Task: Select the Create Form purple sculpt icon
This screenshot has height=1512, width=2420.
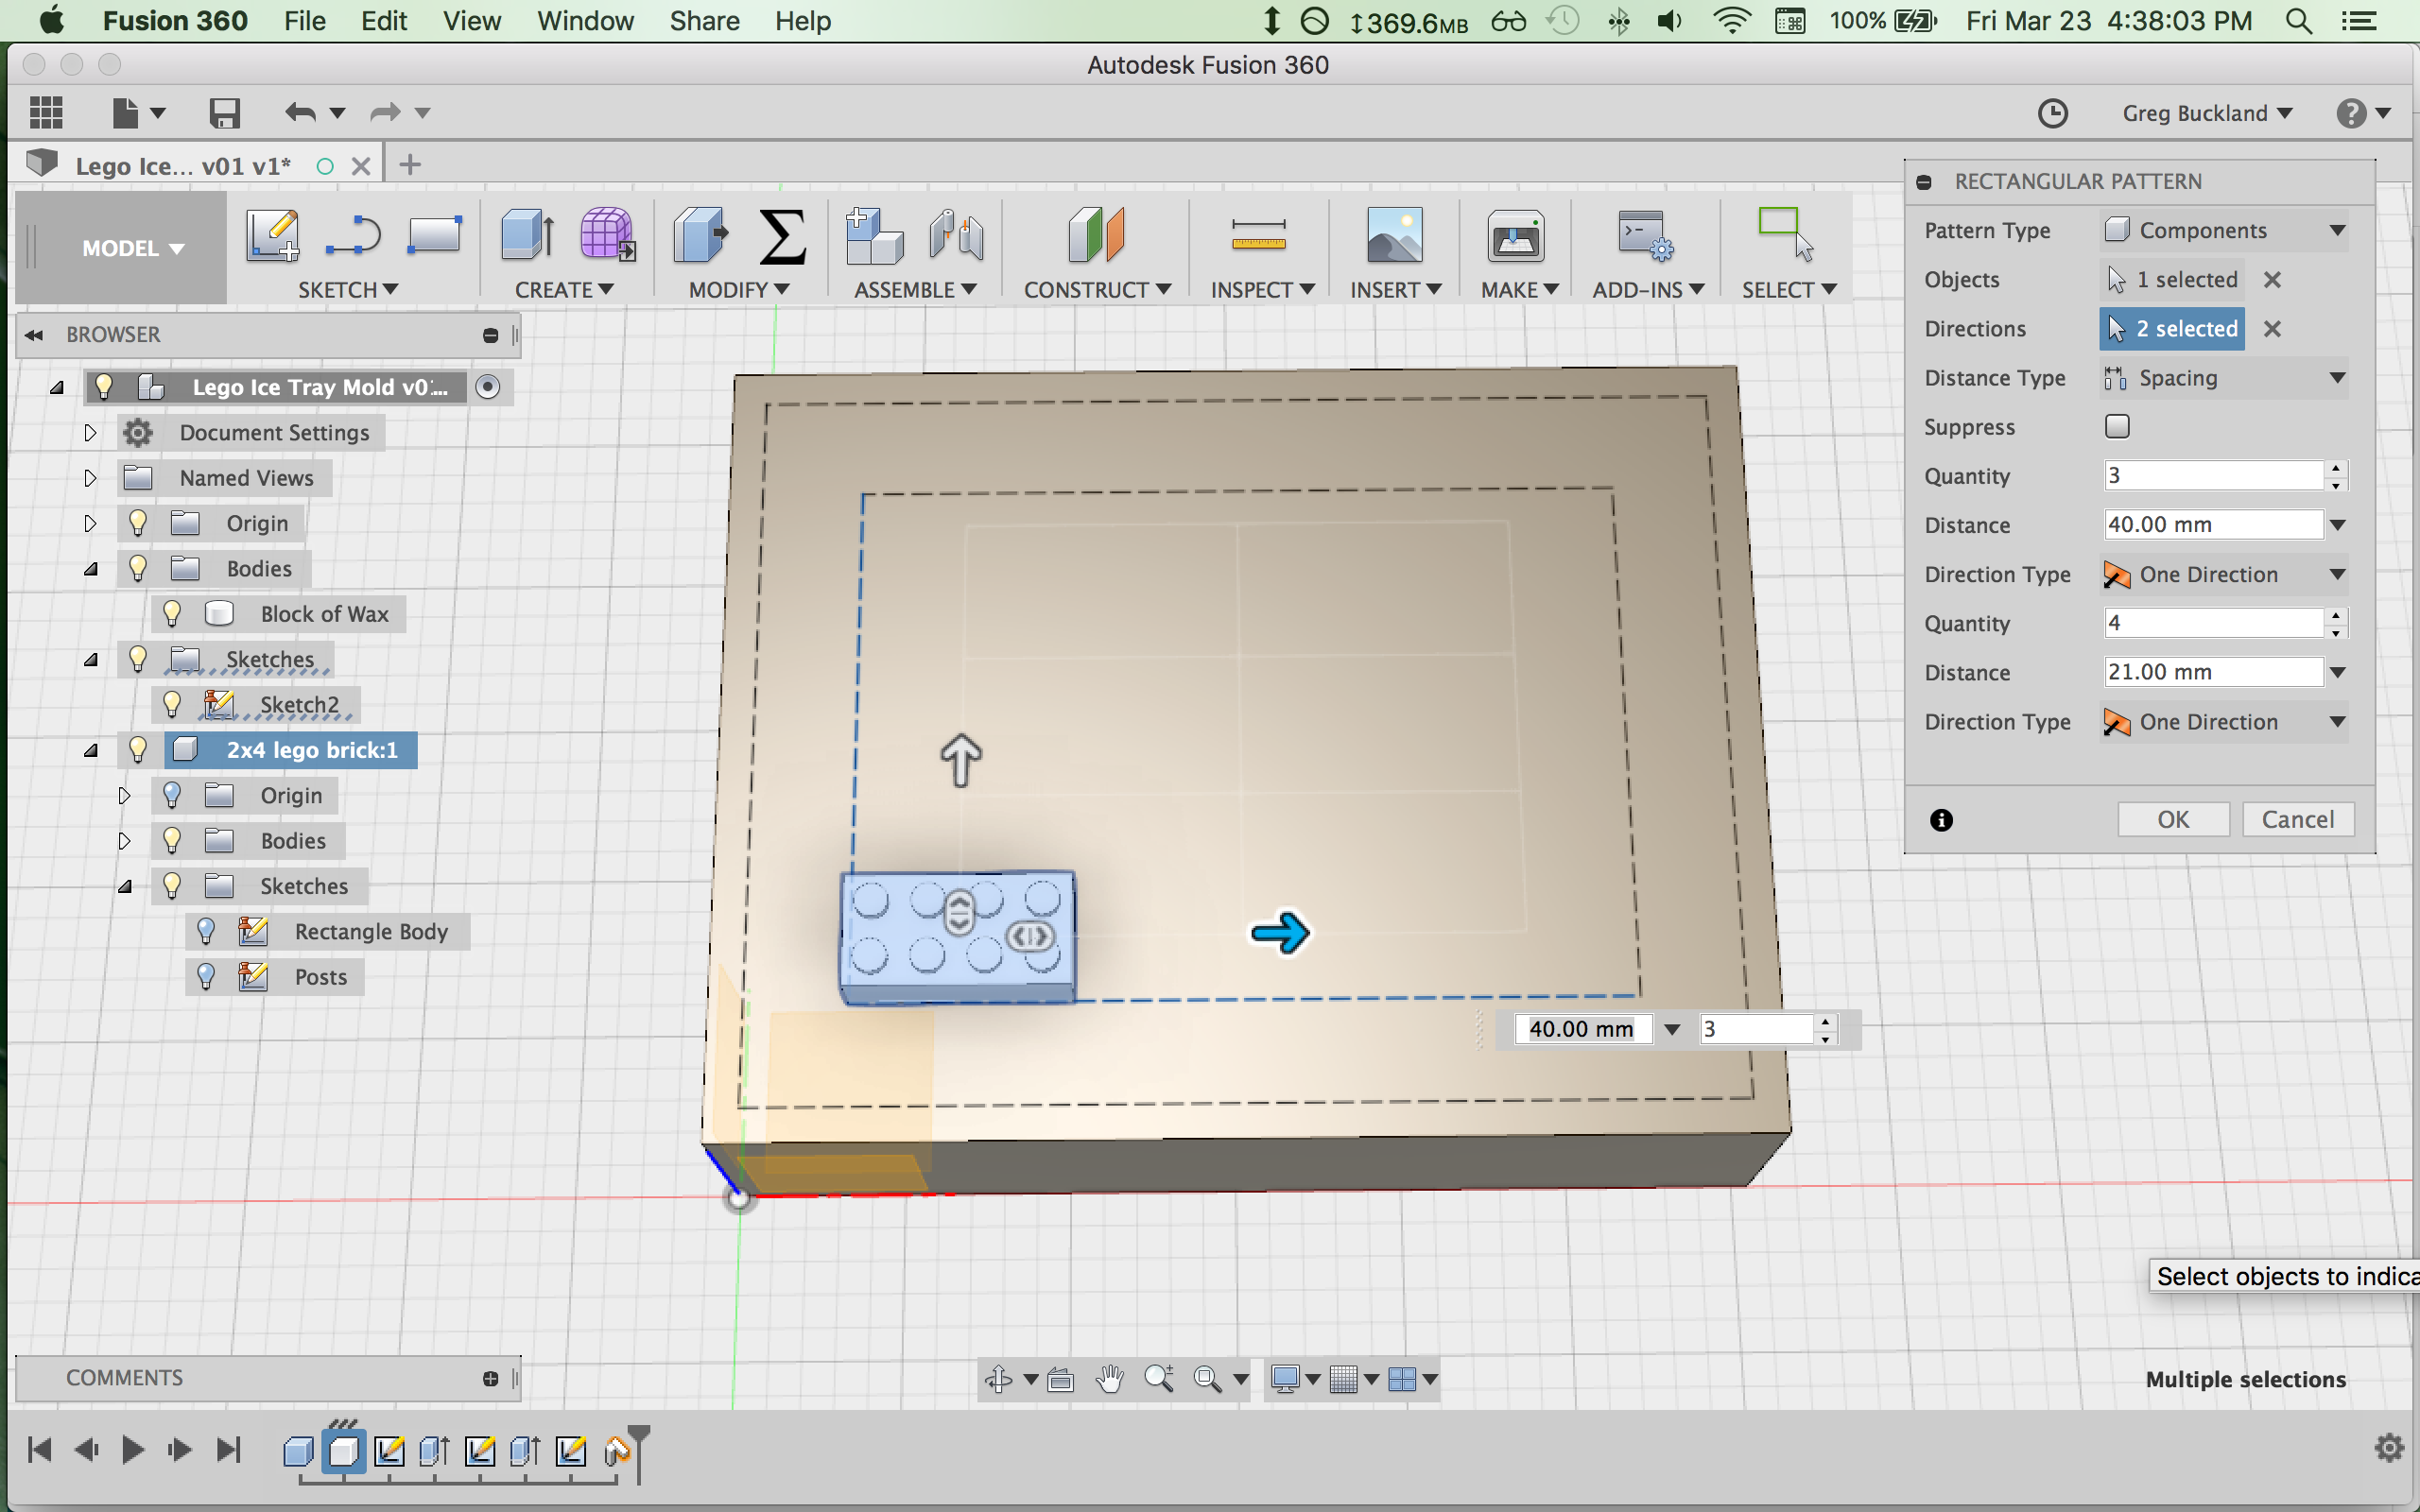Action: [606, 236]
